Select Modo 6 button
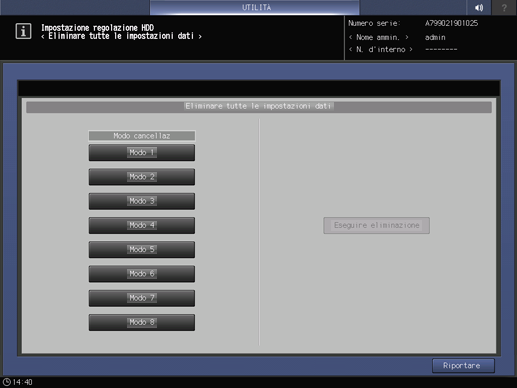Viewport: 517px width, 388px height. (x=142, y=274)
